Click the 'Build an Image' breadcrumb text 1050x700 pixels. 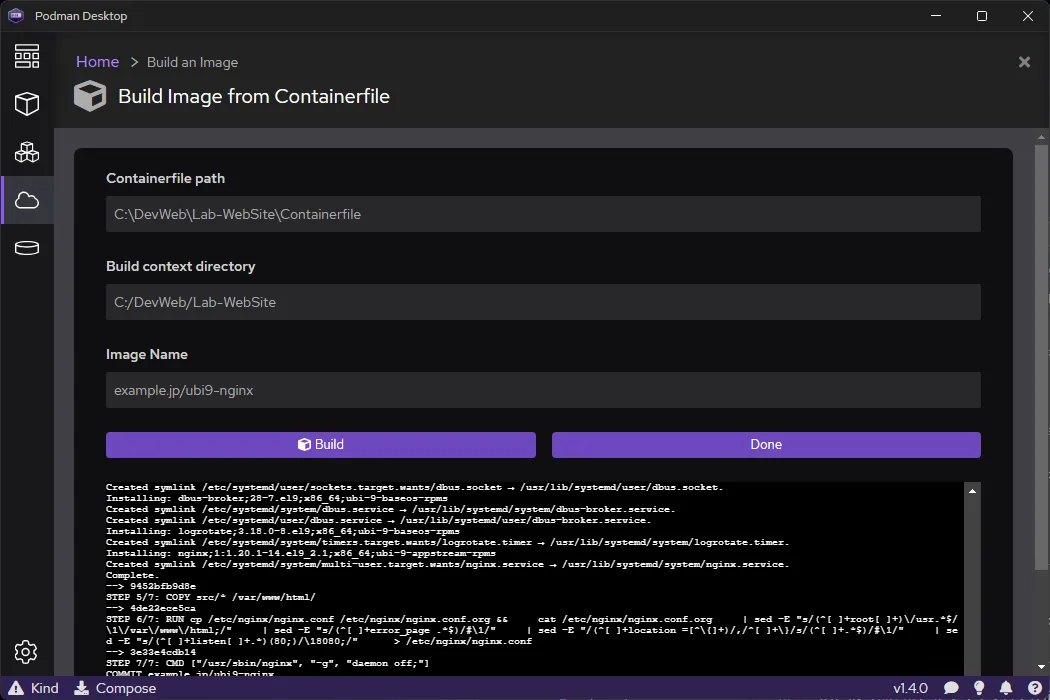[192, 62]
